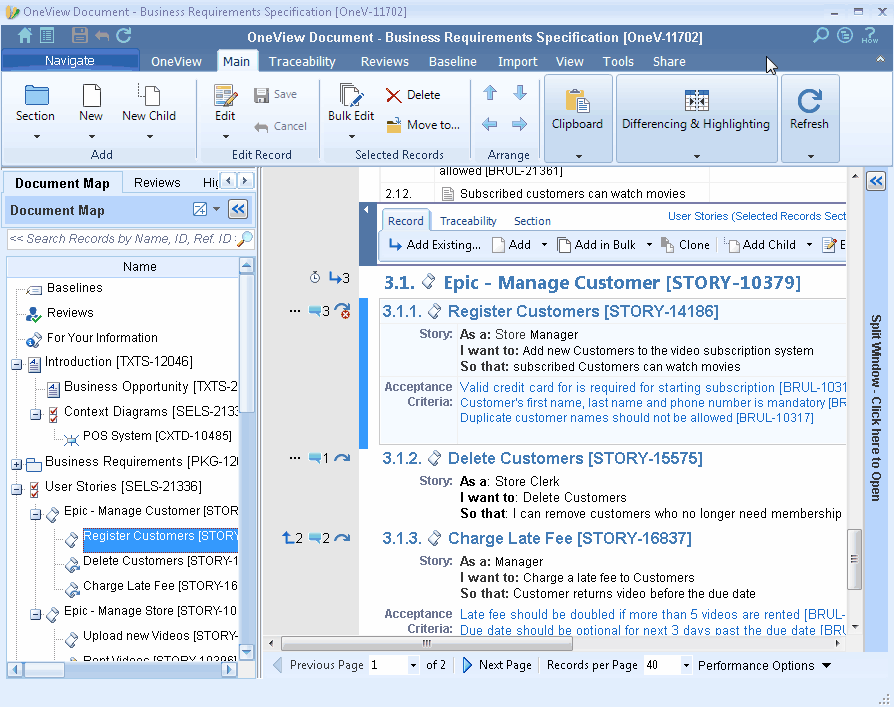This screenshot has width=894, height=707.
Task: Click the New record icon
Action: point(91,95)
